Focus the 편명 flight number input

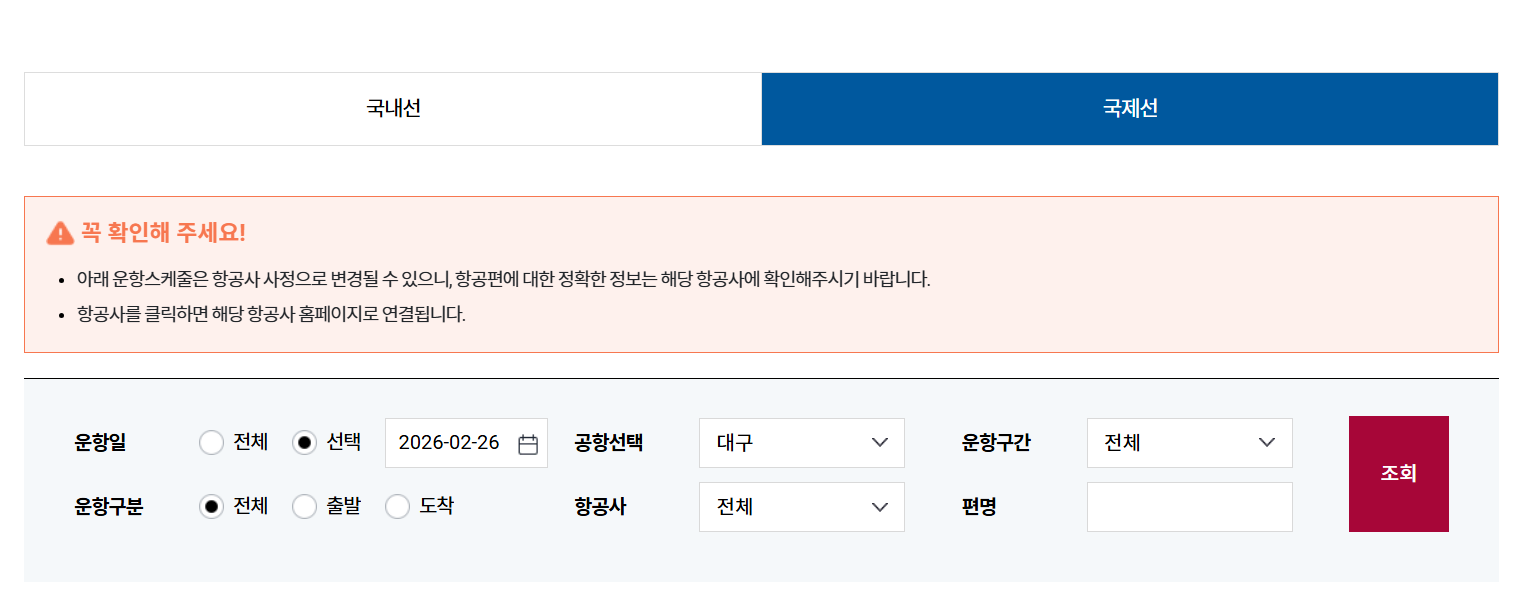tap(1190, 507)
